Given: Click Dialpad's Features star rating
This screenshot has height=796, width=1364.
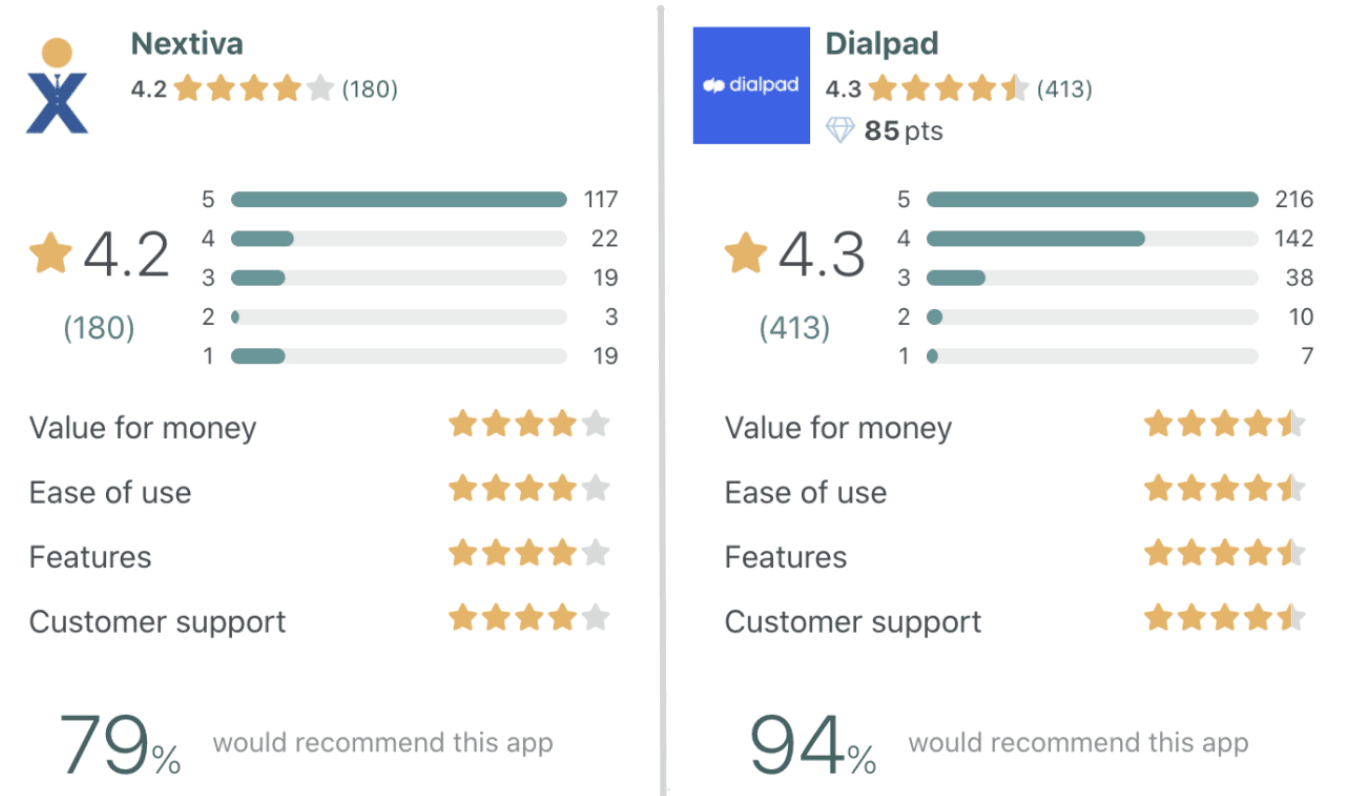Looking at the screenshot, I should [x=1224, y=553].
